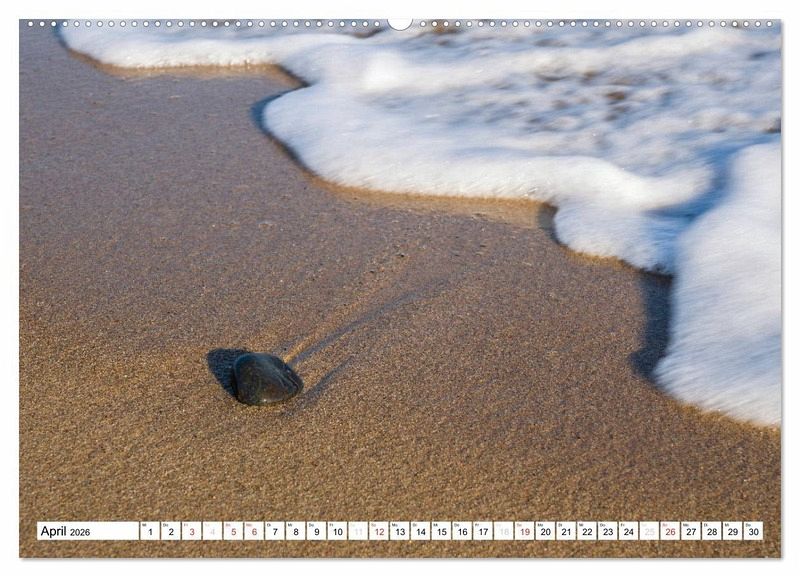Viewport: 800px width, 577px height.
Task: Click date 10 in the calendar row
Action: tap(337, 531)
